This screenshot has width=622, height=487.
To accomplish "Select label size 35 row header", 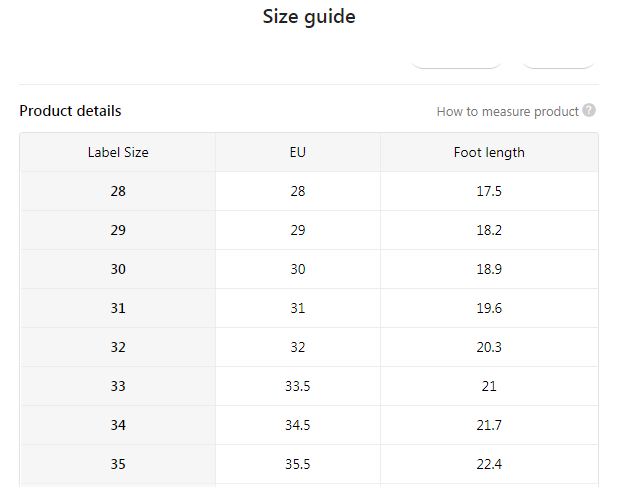I will click(x=118, y=464).
